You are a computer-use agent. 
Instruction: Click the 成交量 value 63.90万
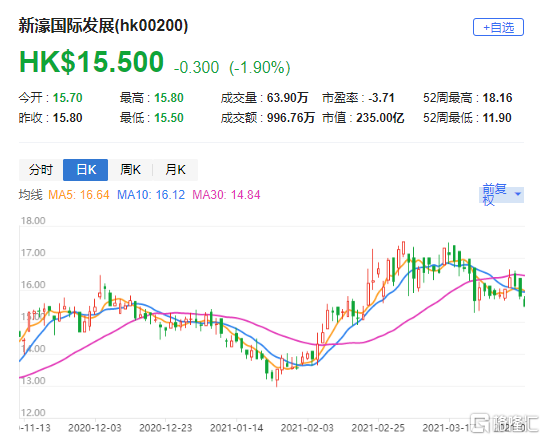click(287, 98)
